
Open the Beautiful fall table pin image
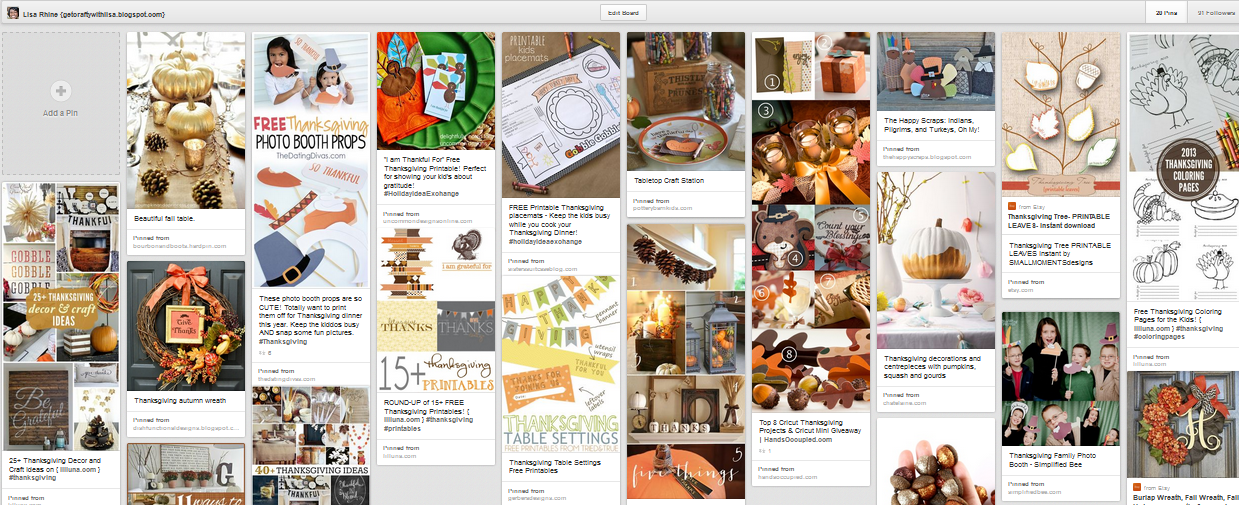point(186,119)
